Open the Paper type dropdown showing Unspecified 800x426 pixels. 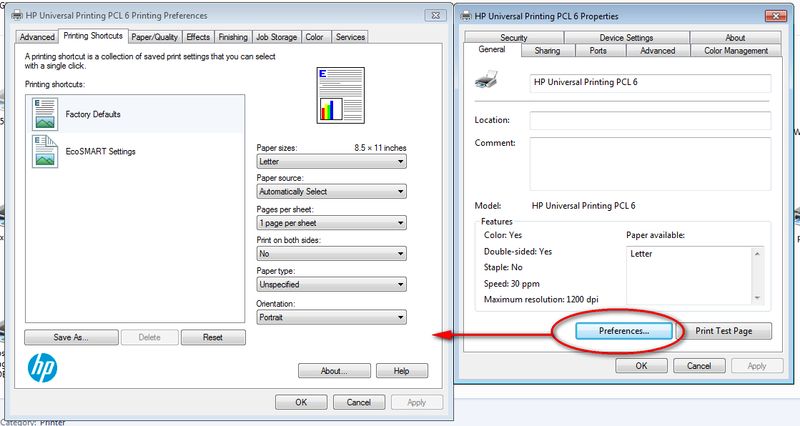click(x=331, y=284)
